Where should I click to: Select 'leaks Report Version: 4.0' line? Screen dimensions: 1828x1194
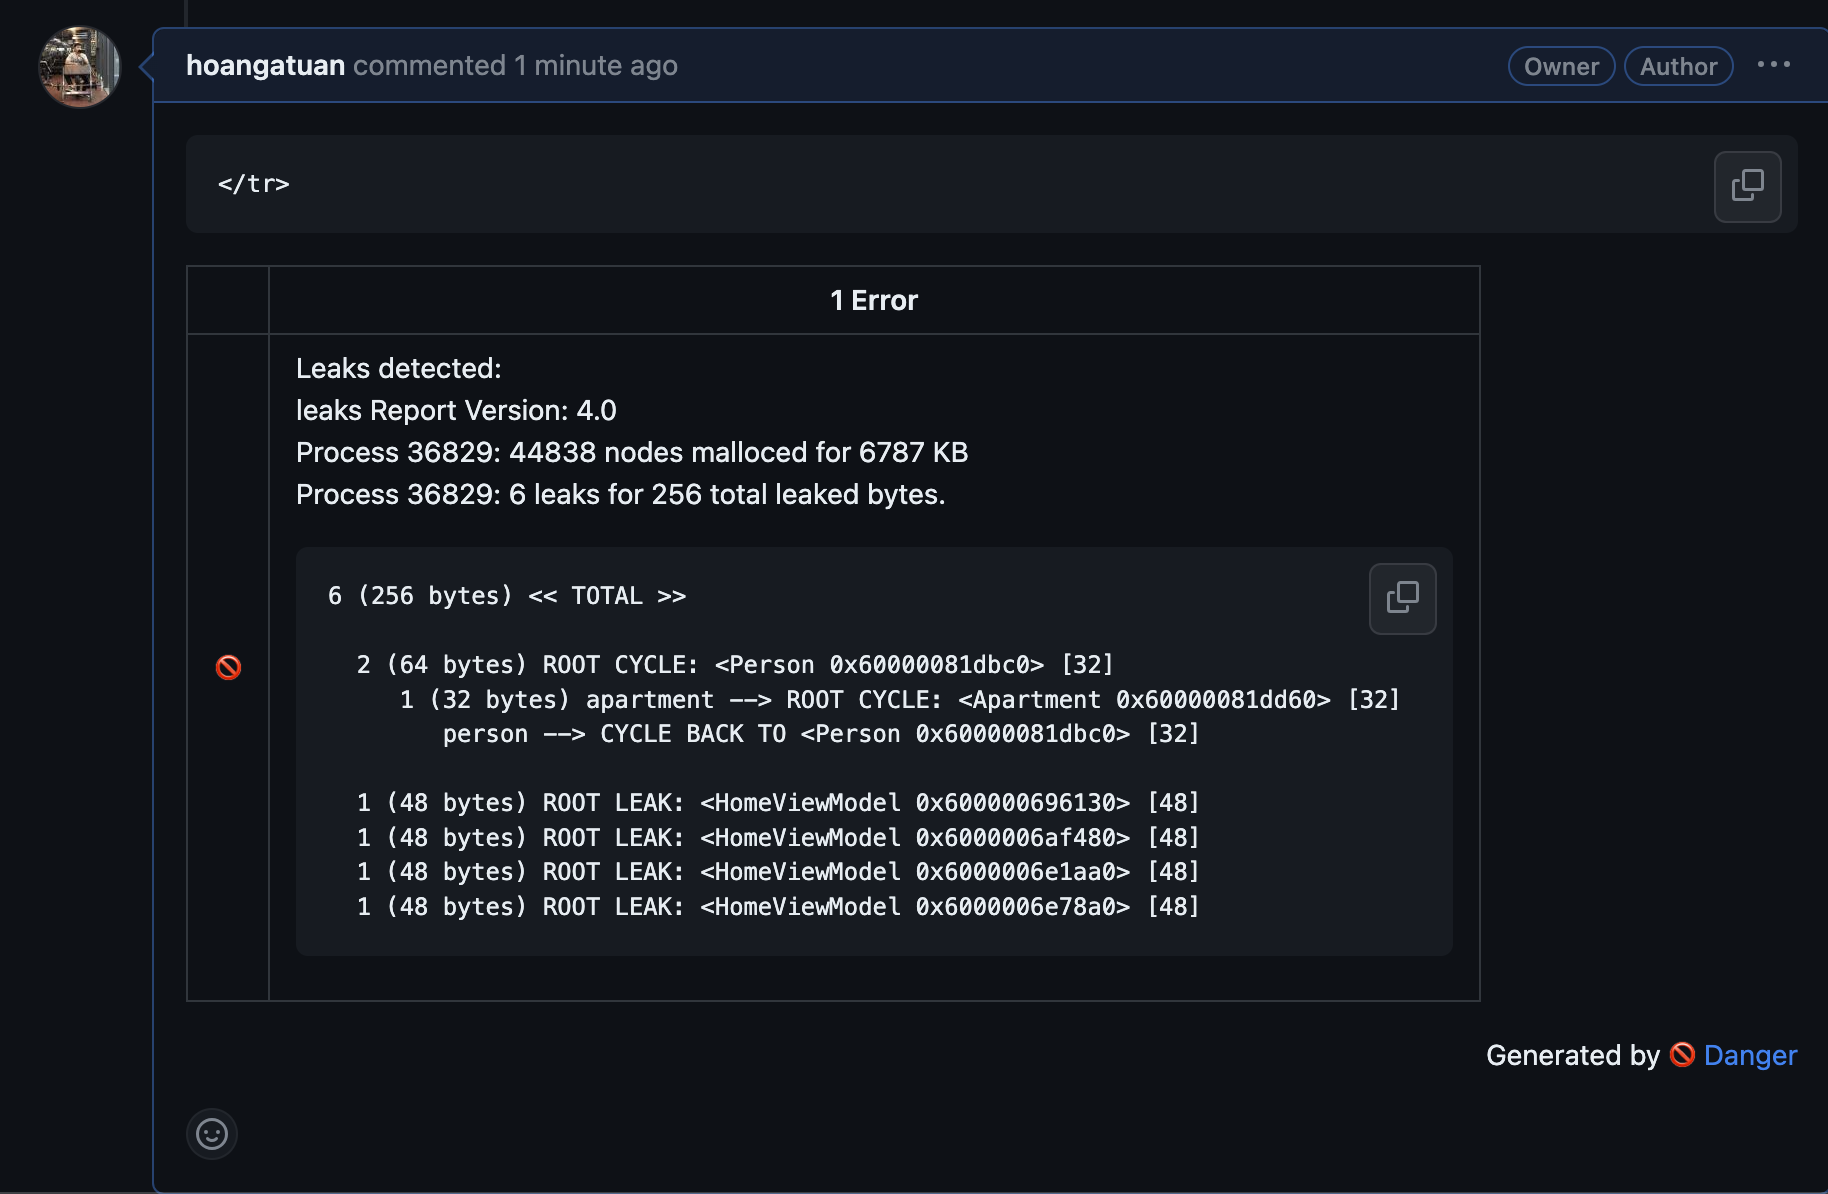click(456, 410)
